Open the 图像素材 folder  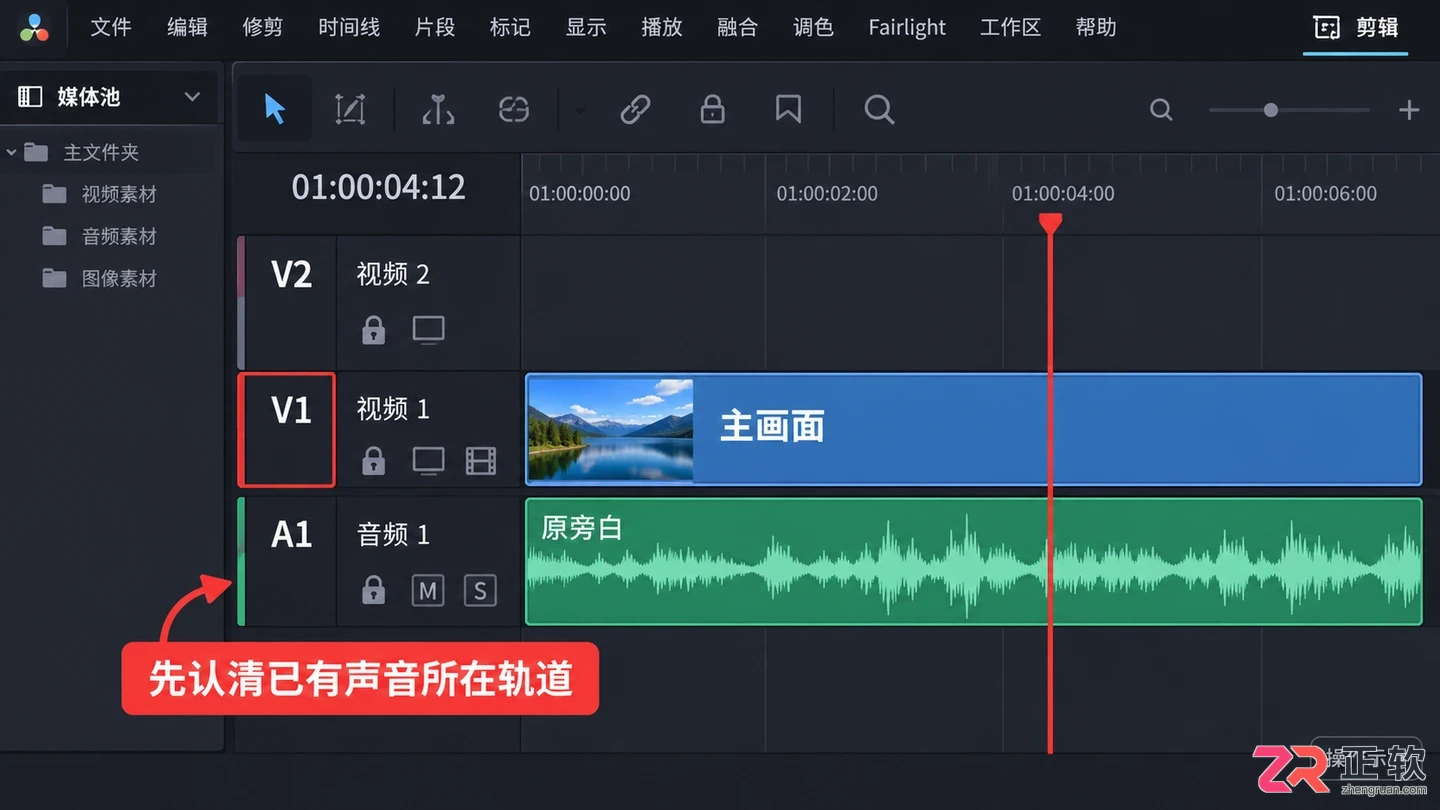tap(100, 278)
